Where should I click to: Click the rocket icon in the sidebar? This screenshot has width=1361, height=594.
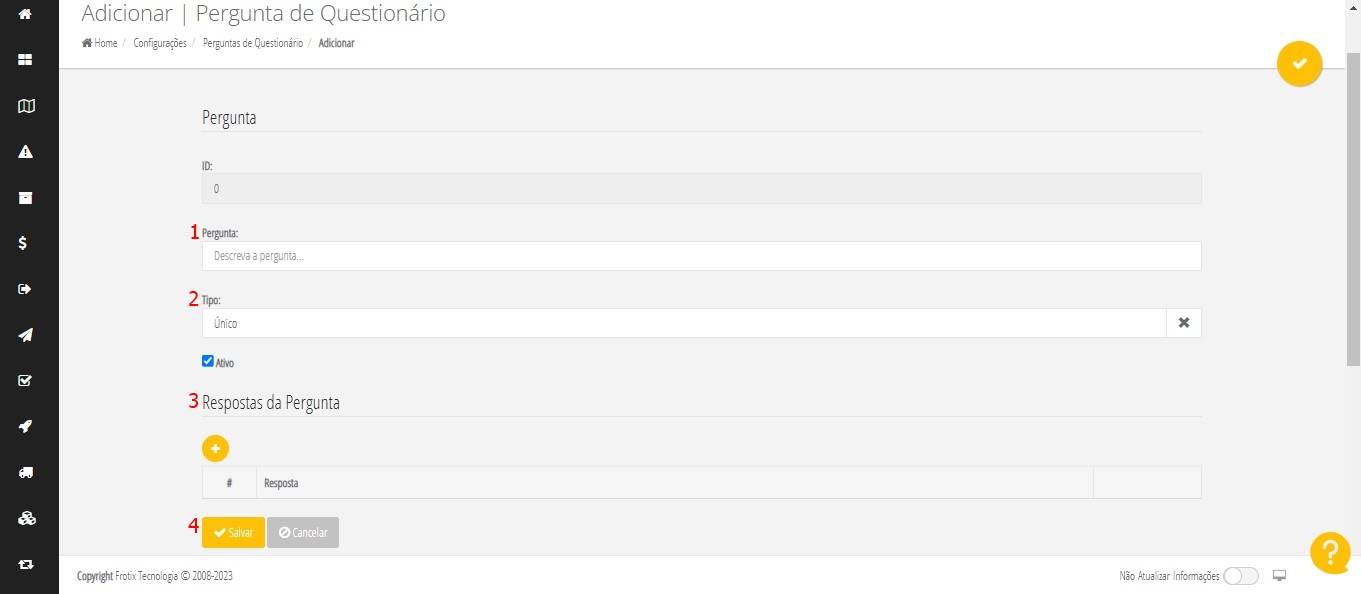click(x=26, y=426)
